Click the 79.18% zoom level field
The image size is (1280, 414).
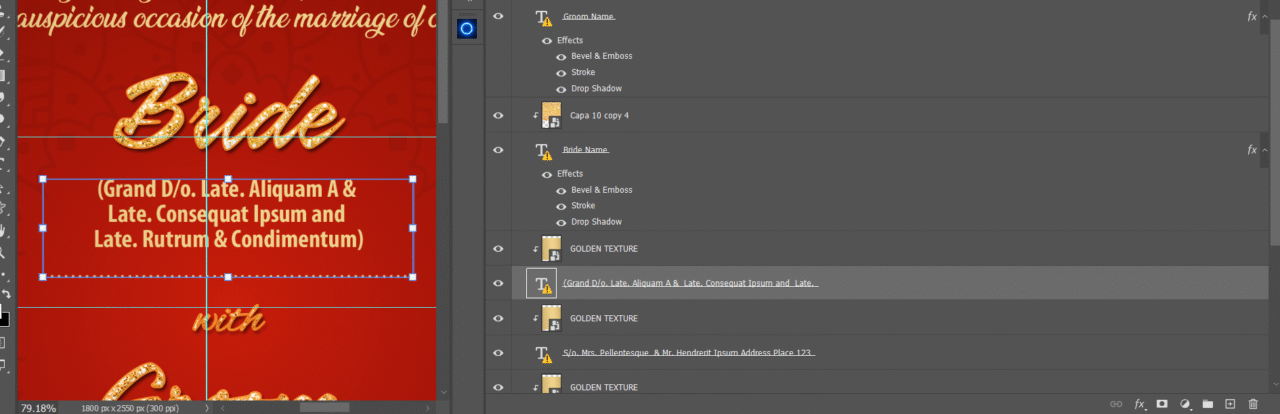coord(38,407)
